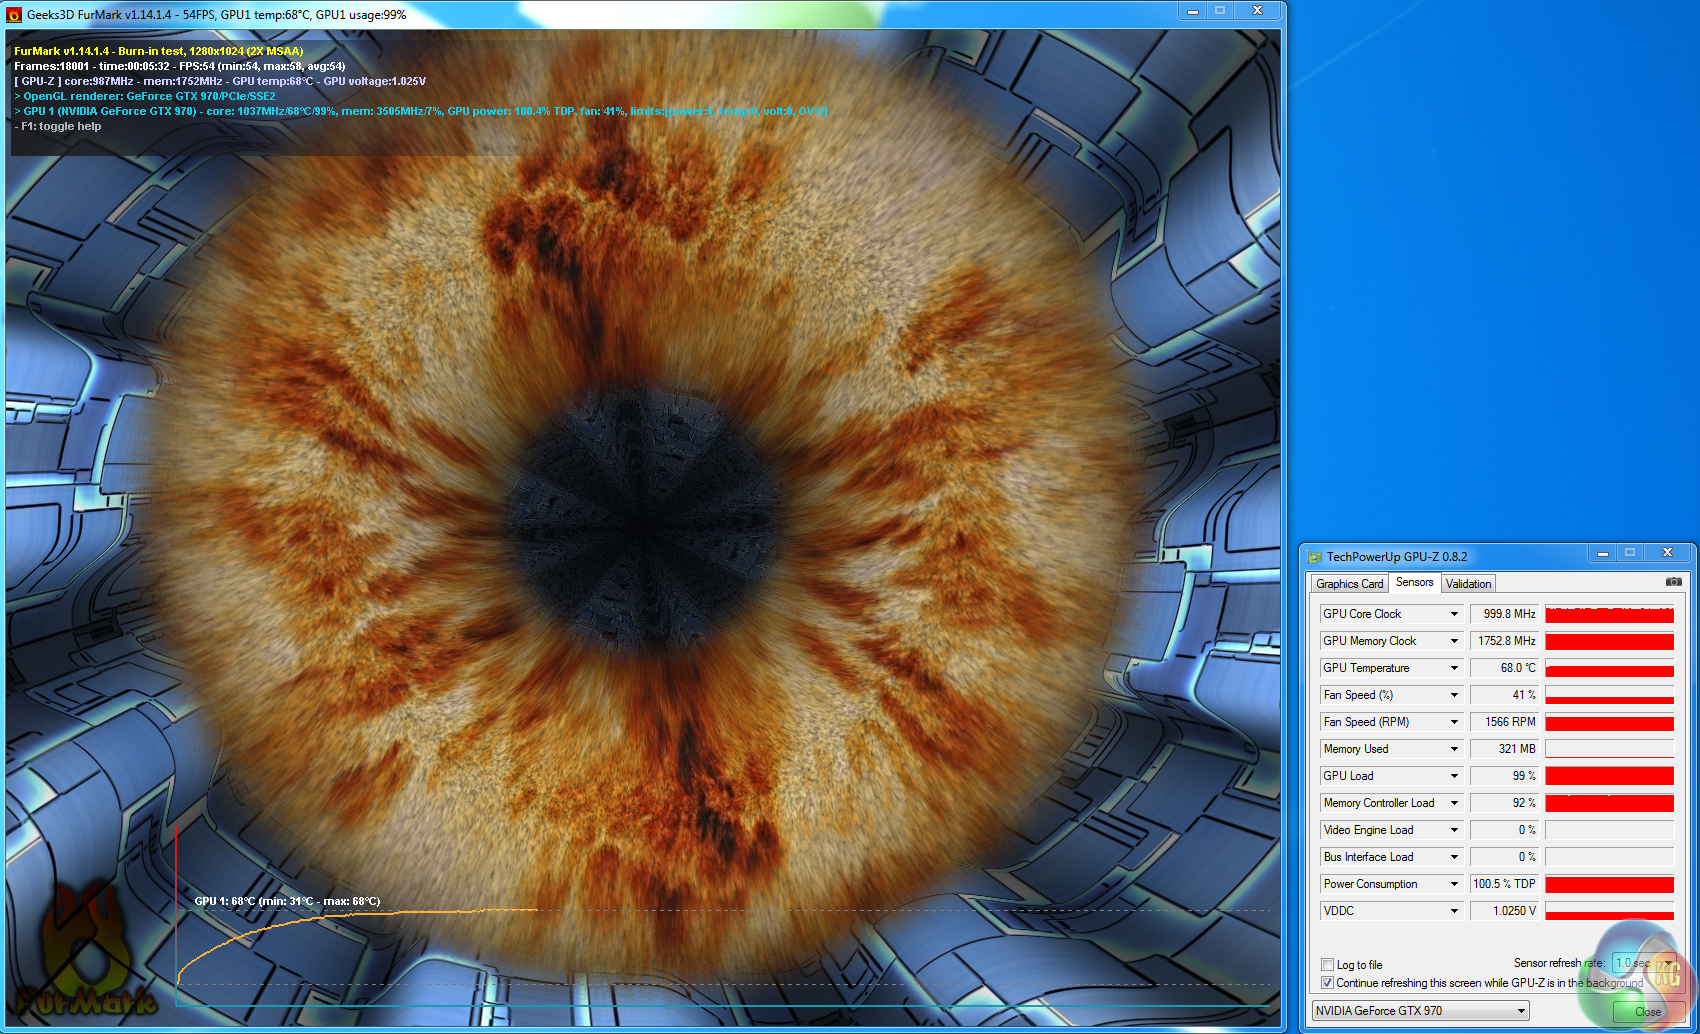Image resolution: width=1700 pixels, height=1034 pixels.
Task: Open the Sensor refresh rate dropdown
Action: point(1667,963)
